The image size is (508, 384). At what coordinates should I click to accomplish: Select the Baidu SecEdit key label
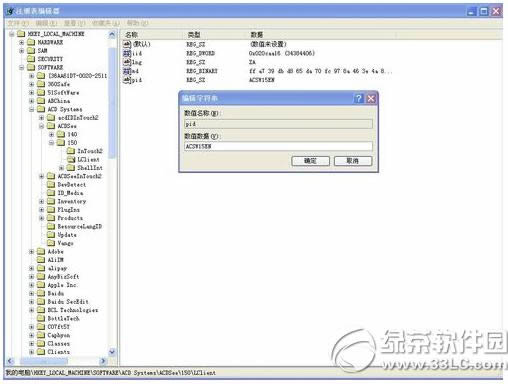(x=68, y=302)
